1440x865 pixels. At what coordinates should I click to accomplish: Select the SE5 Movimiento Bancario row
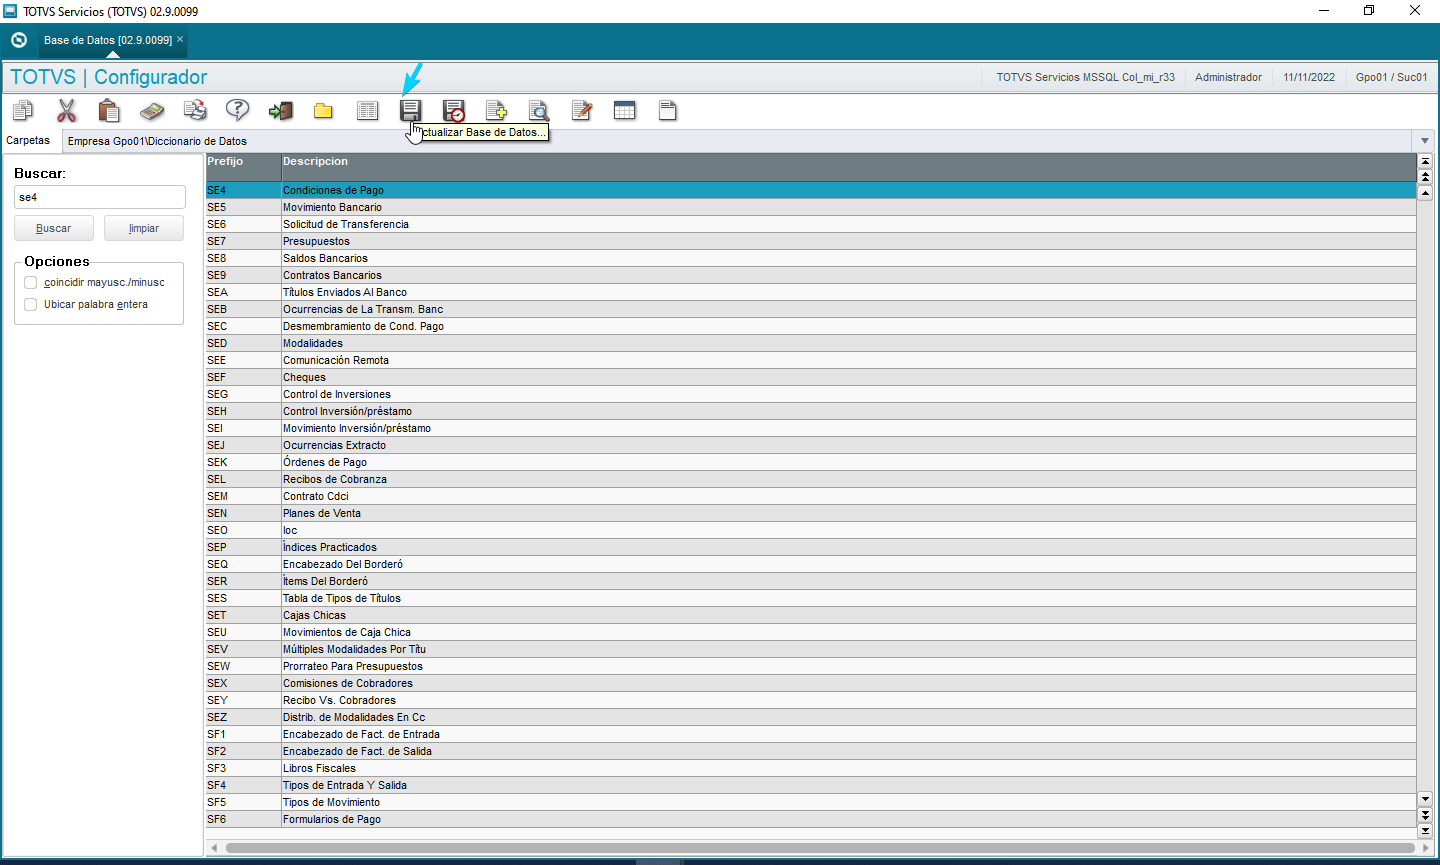(x=811, y=207)
